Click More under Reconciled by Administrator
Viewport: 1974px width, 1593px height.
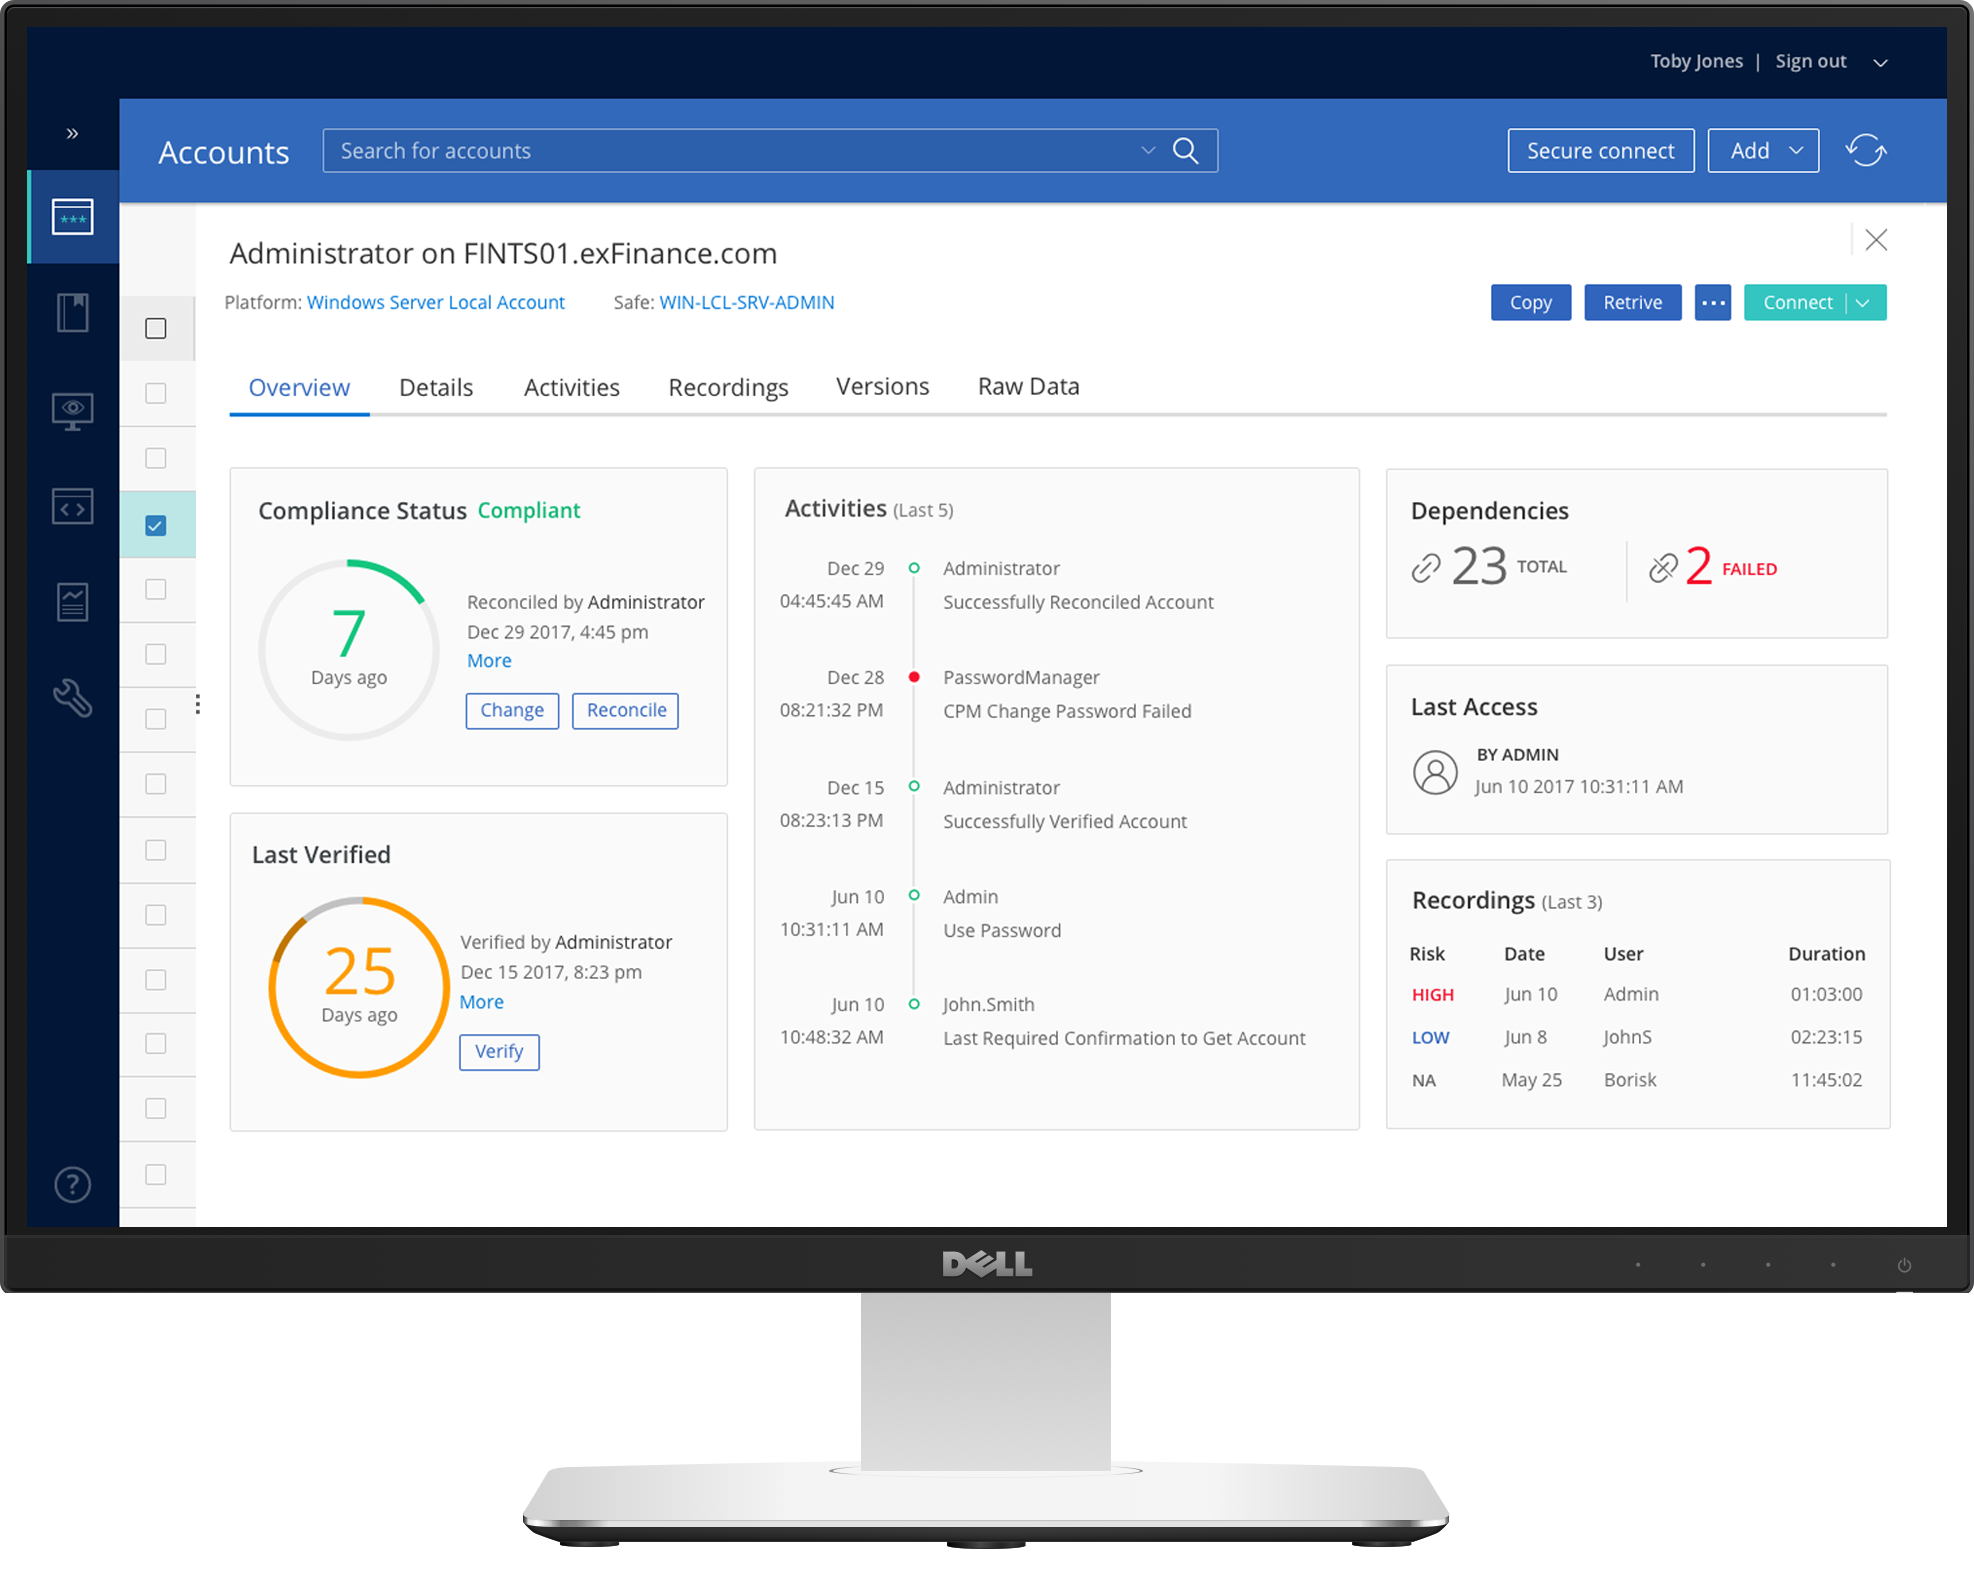[x=489, y=660]
